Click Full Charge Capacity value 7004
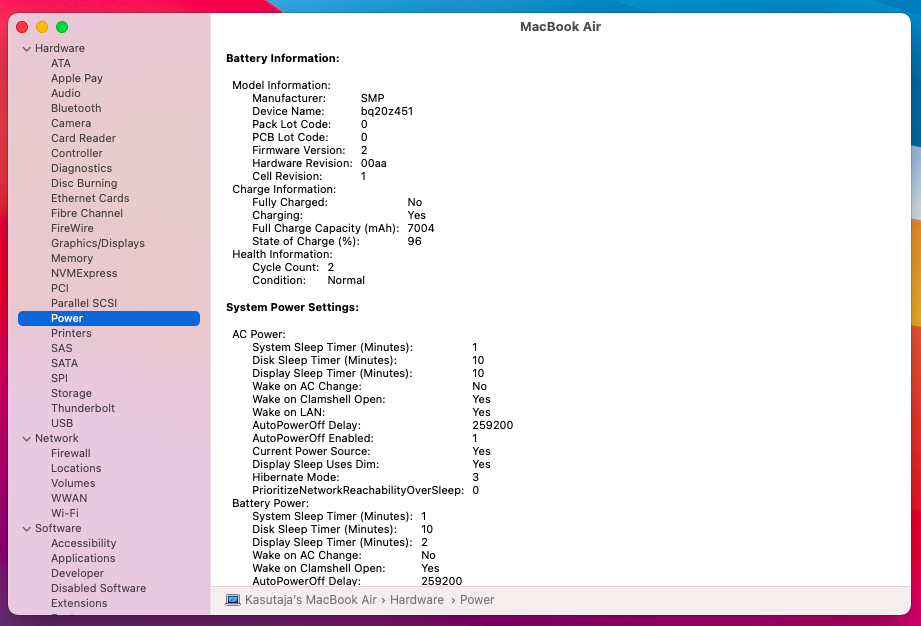The height and width of the screenshot is (626, 921). pyautogui.click(x=421, y=228)
